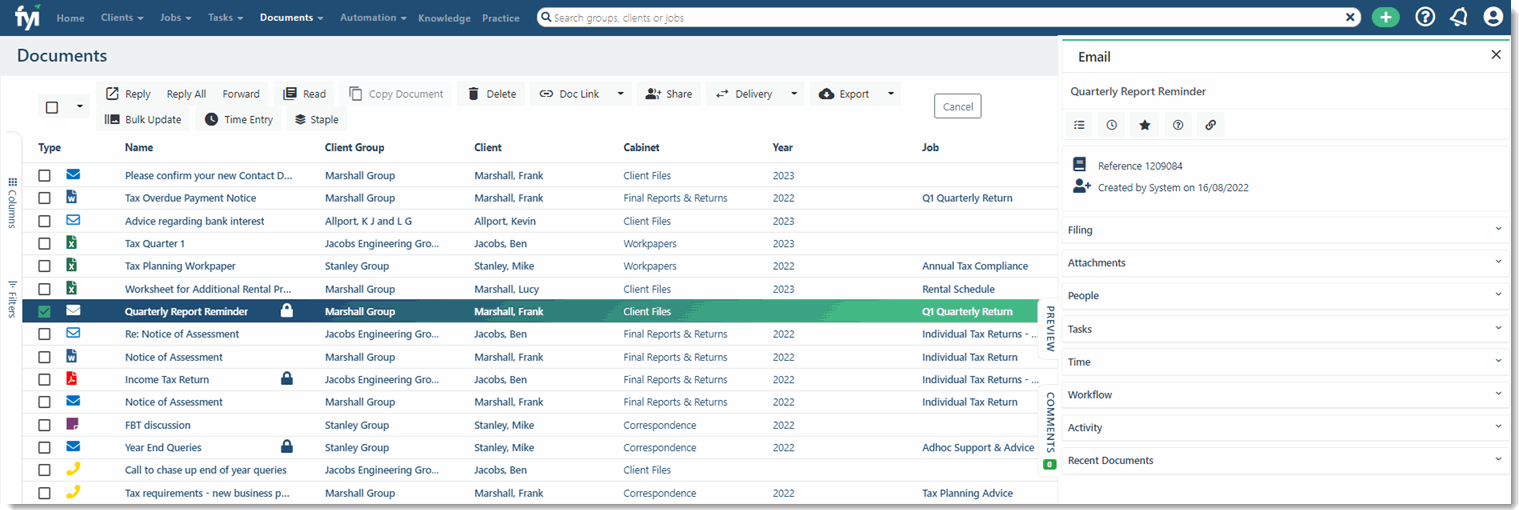Click Time Entry toolbar button

pyautogui.click(x=239, y=119)
